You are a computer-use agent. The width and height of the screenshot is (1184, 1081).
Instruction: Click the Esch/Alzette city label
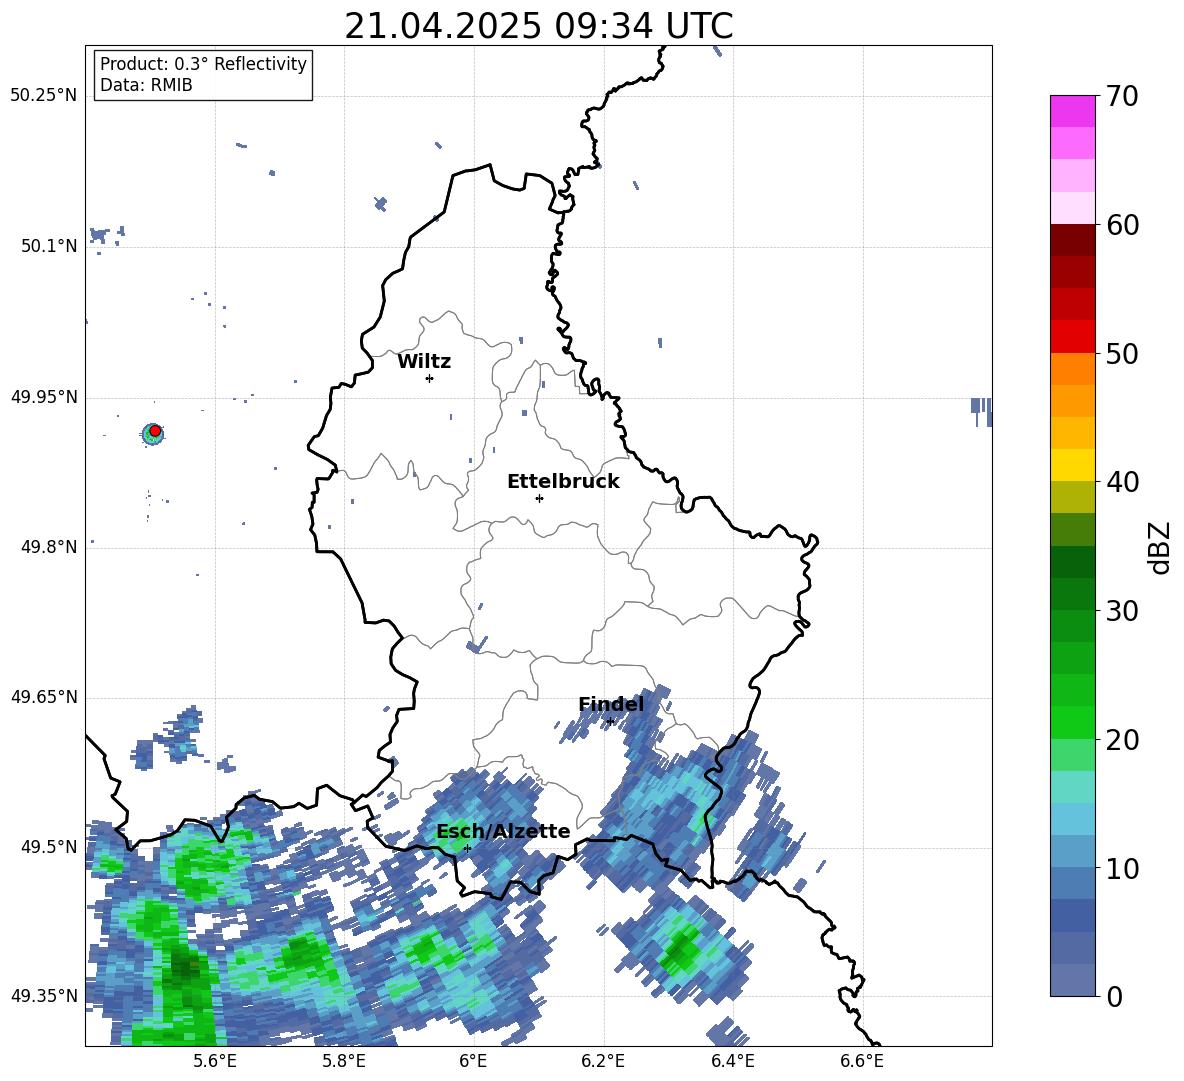(503, 831)
